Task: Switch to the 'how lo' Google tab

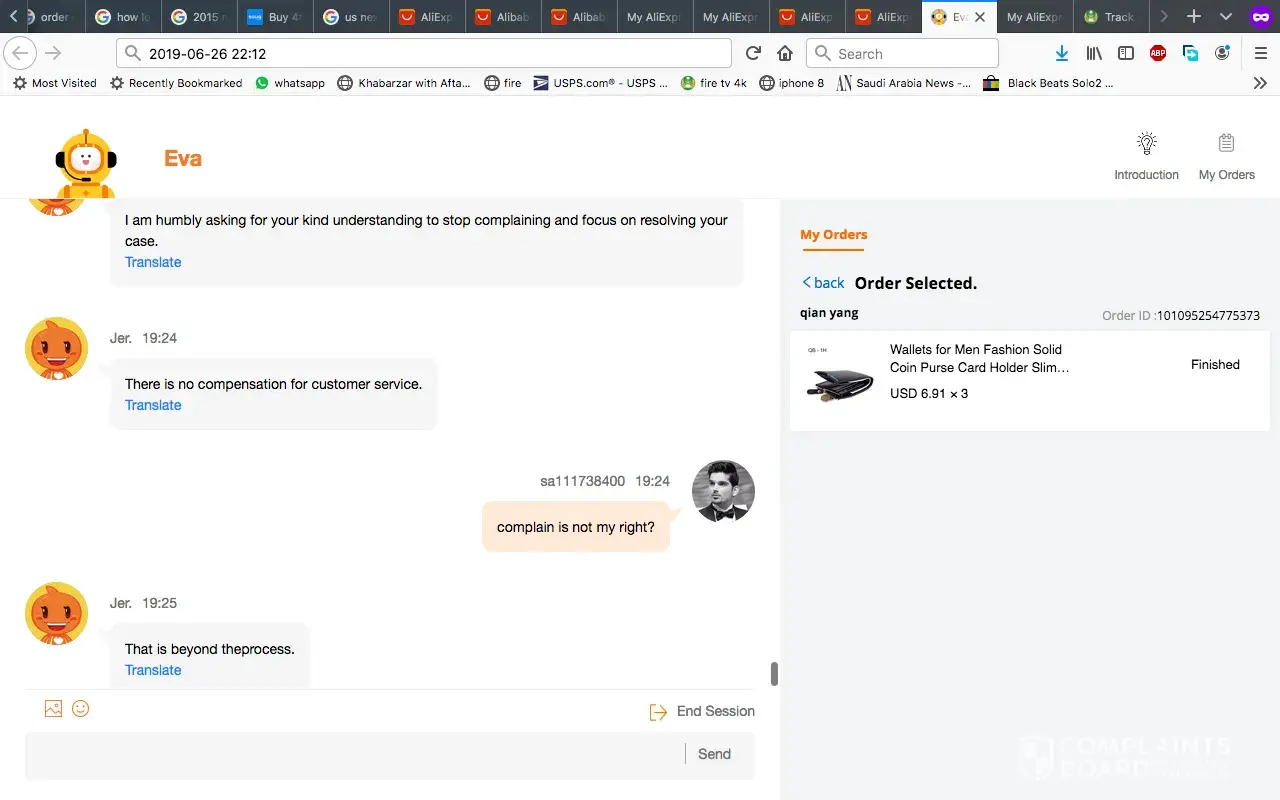Action: click(x=124, y=17)
